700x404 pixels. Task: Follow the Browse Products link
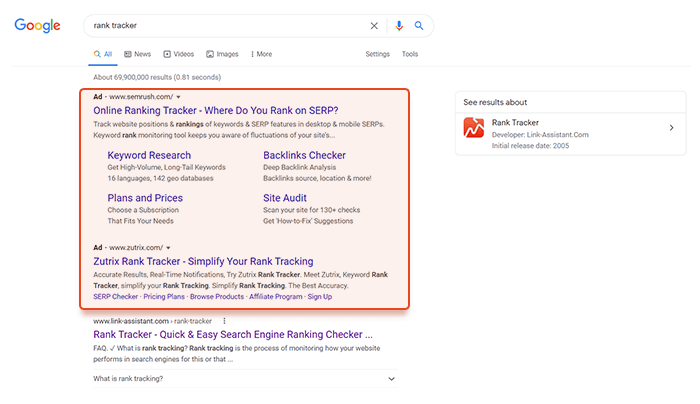pos(217,296)
